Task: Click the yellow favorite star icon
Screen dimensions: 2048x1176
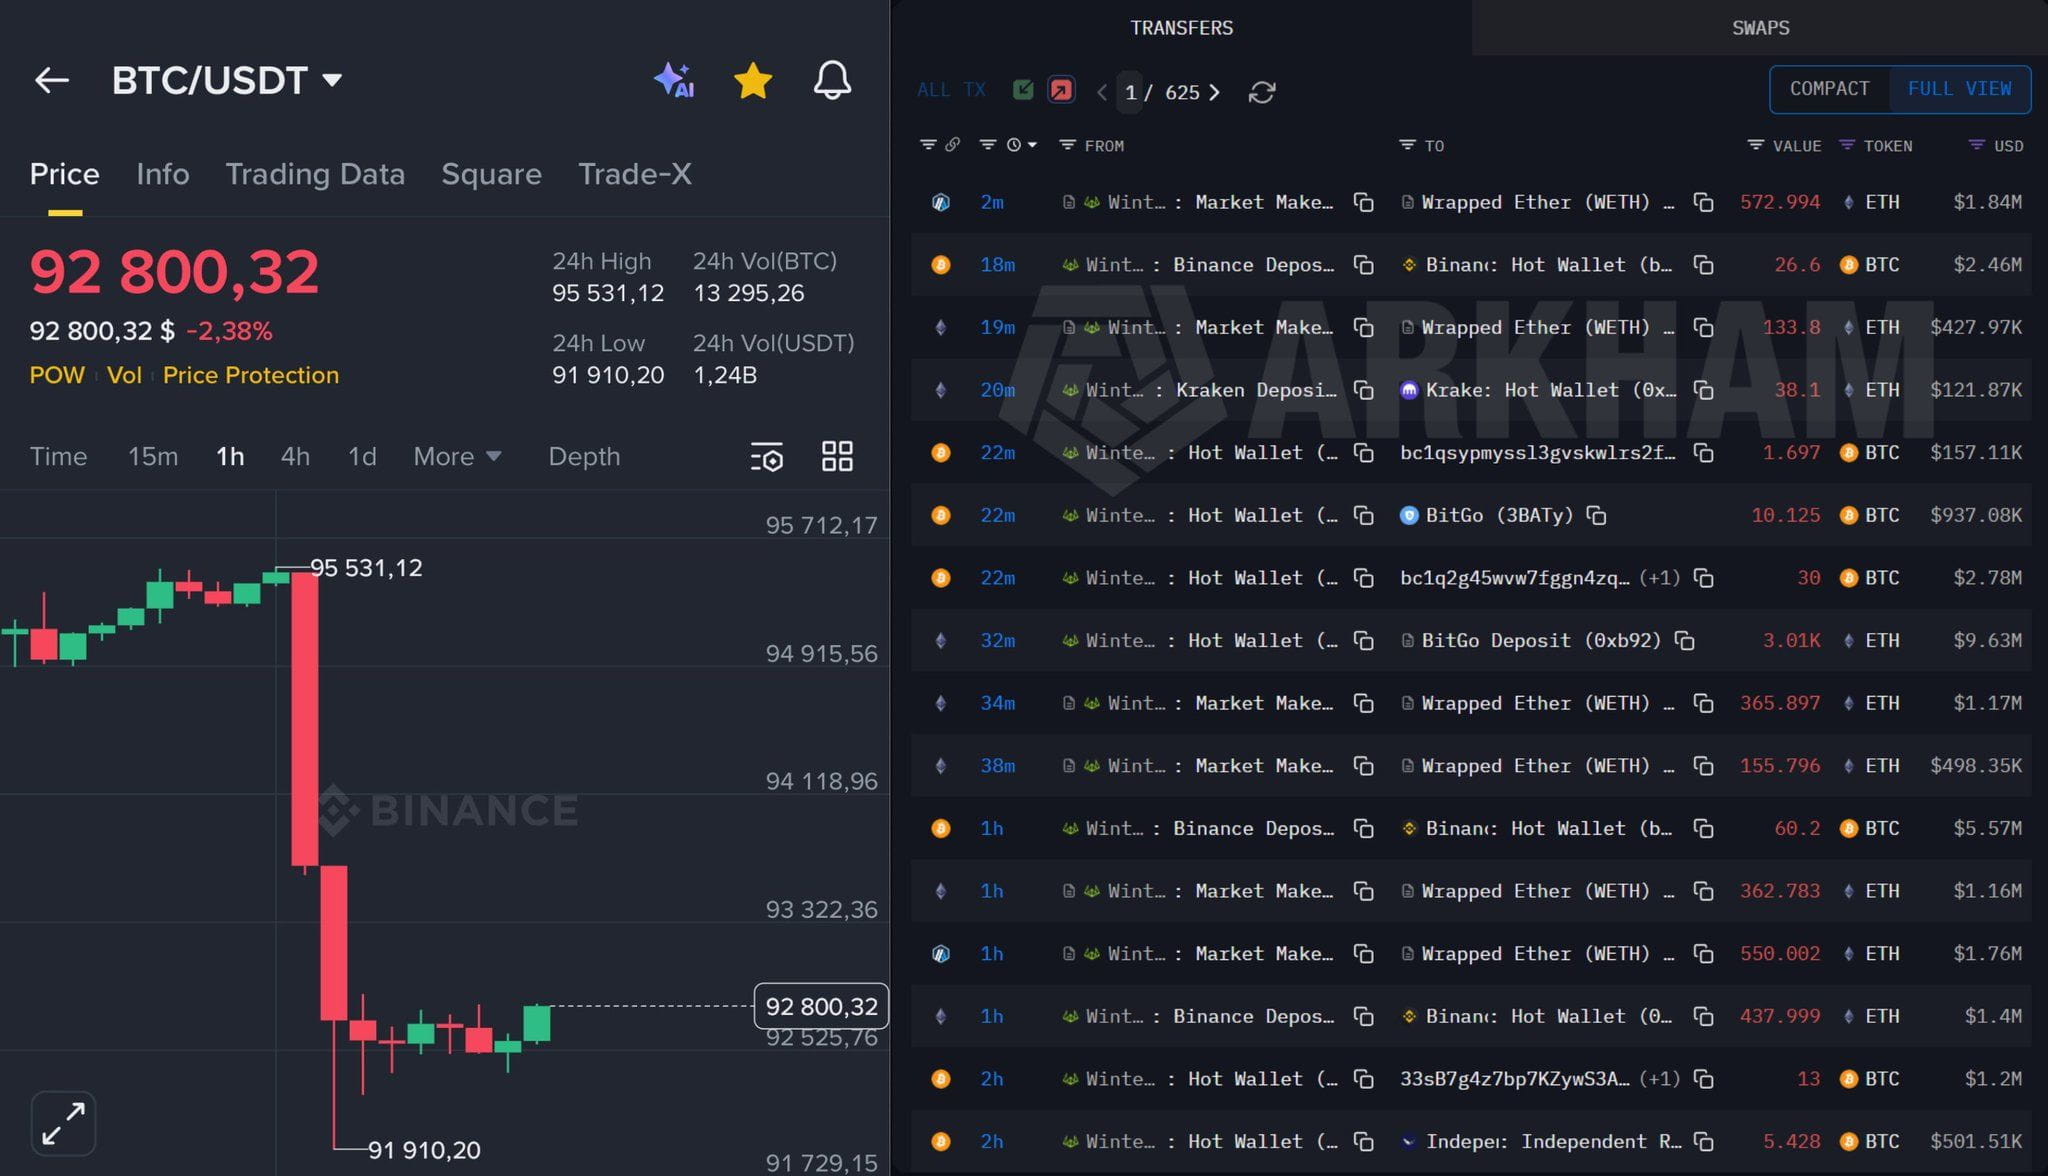Action: coord(753,80)
